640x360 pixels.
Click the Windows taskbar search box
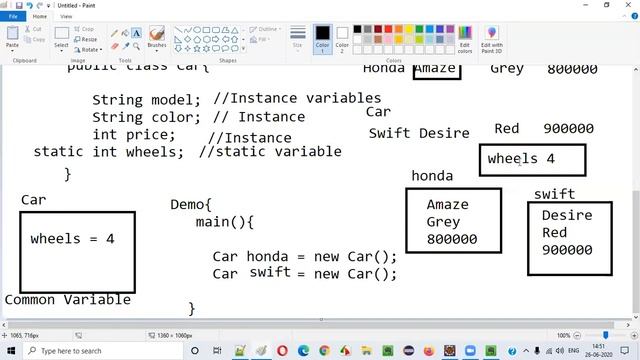pyautogui.click(x=103, y=351)
